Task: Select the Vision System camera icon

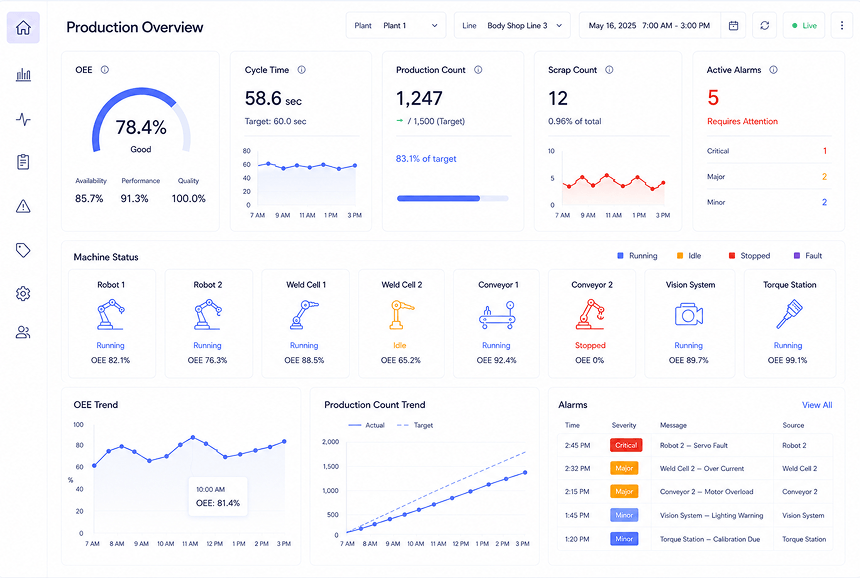Action: tap(689, 315)
